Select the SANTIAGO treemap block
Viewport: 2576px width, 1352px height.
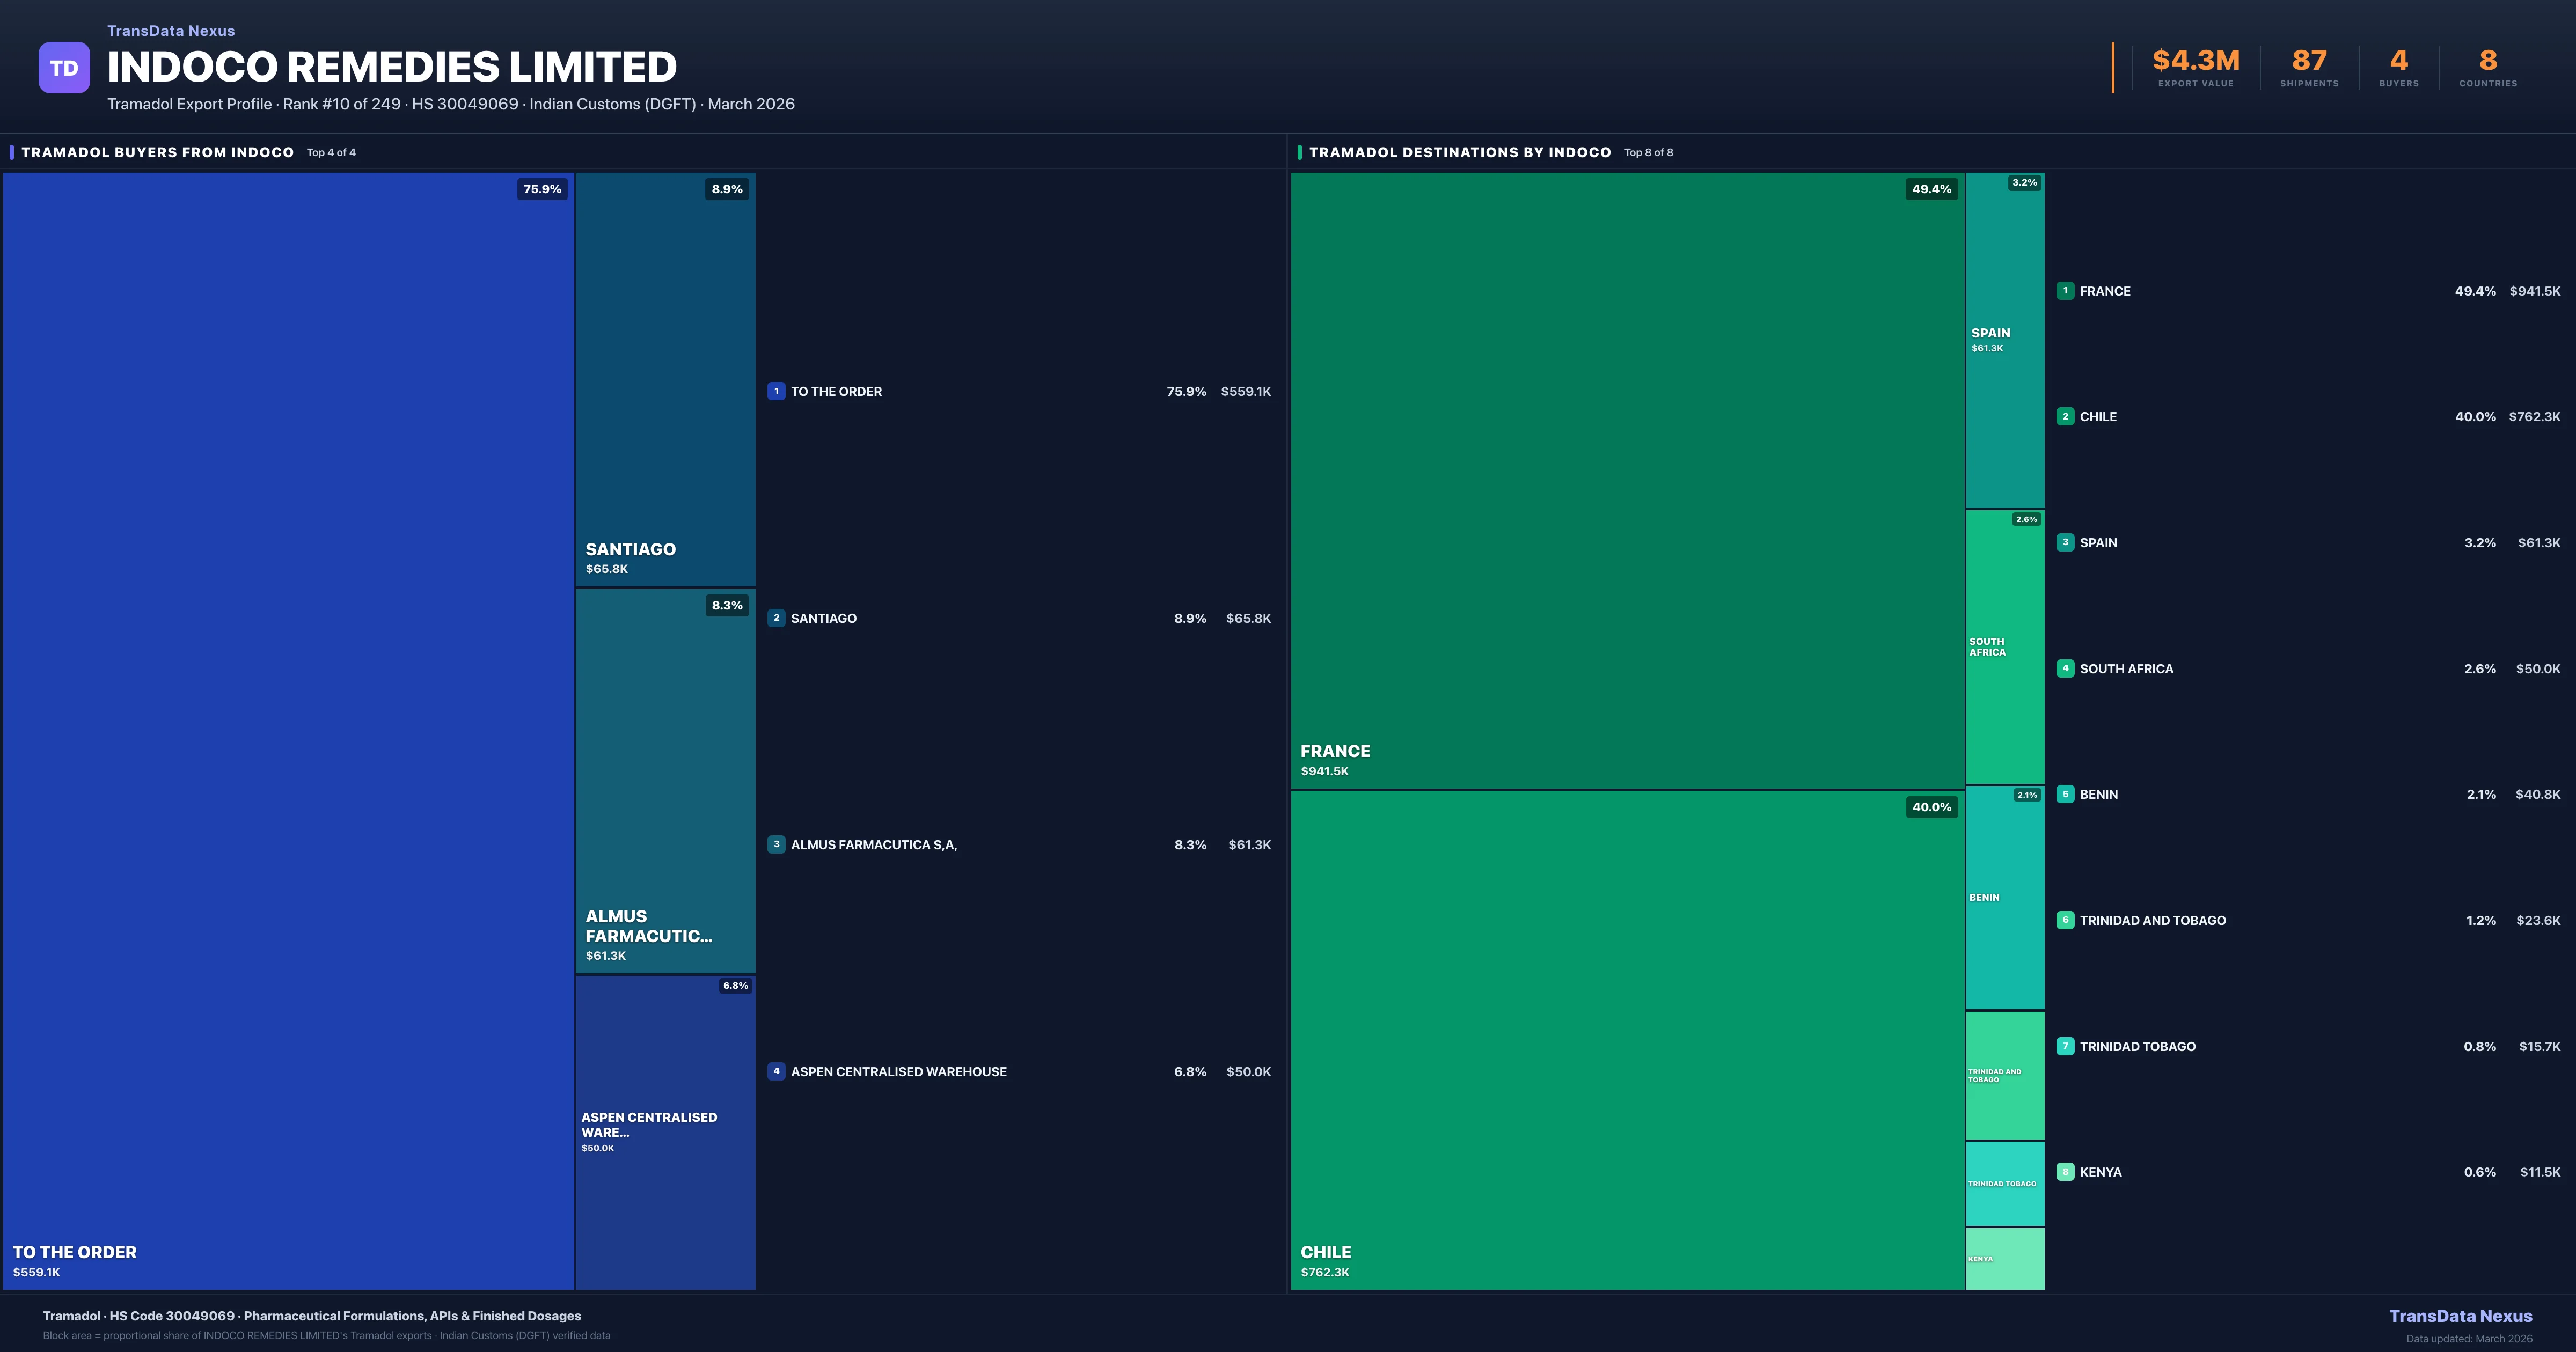(x=665, y=380)
